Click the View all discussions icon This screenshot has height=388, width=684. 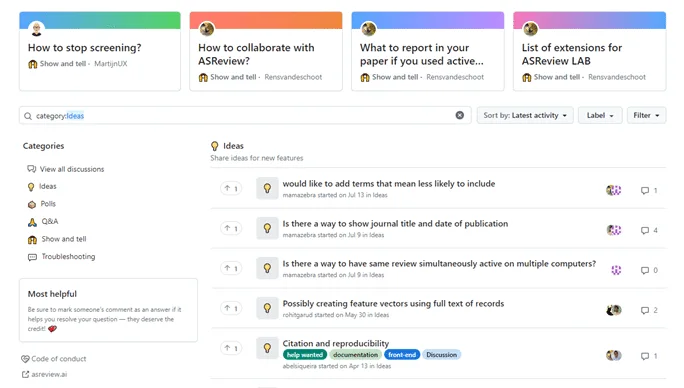[x=31, y=169]
